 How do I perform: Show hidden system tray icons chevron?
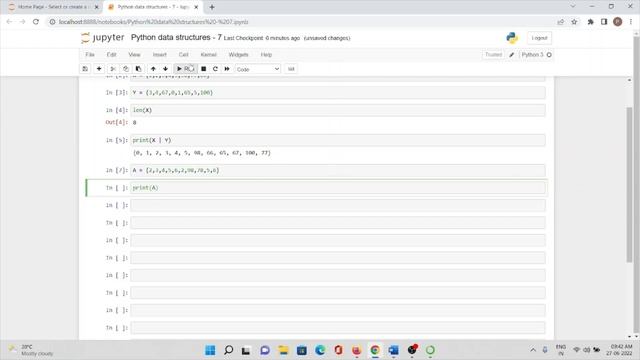[x=533, y=350]
